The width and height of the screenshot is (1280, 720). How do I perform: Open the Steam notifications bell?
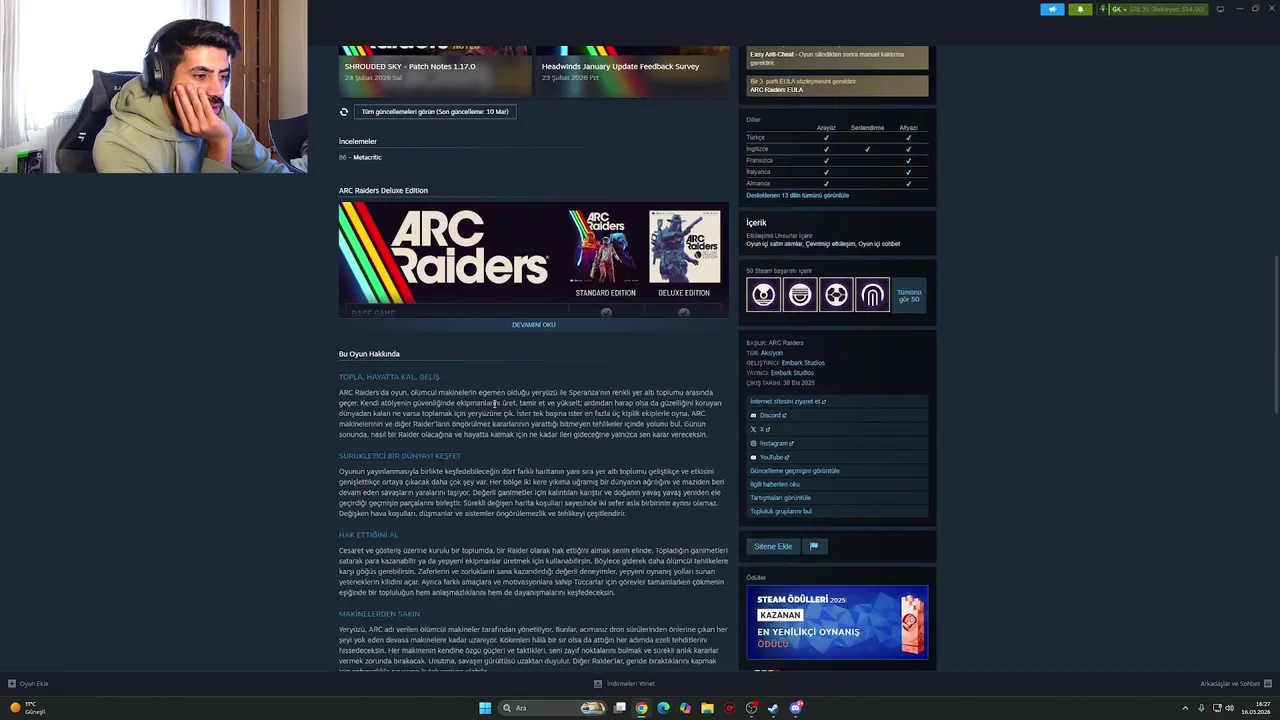pos(1080,9)
